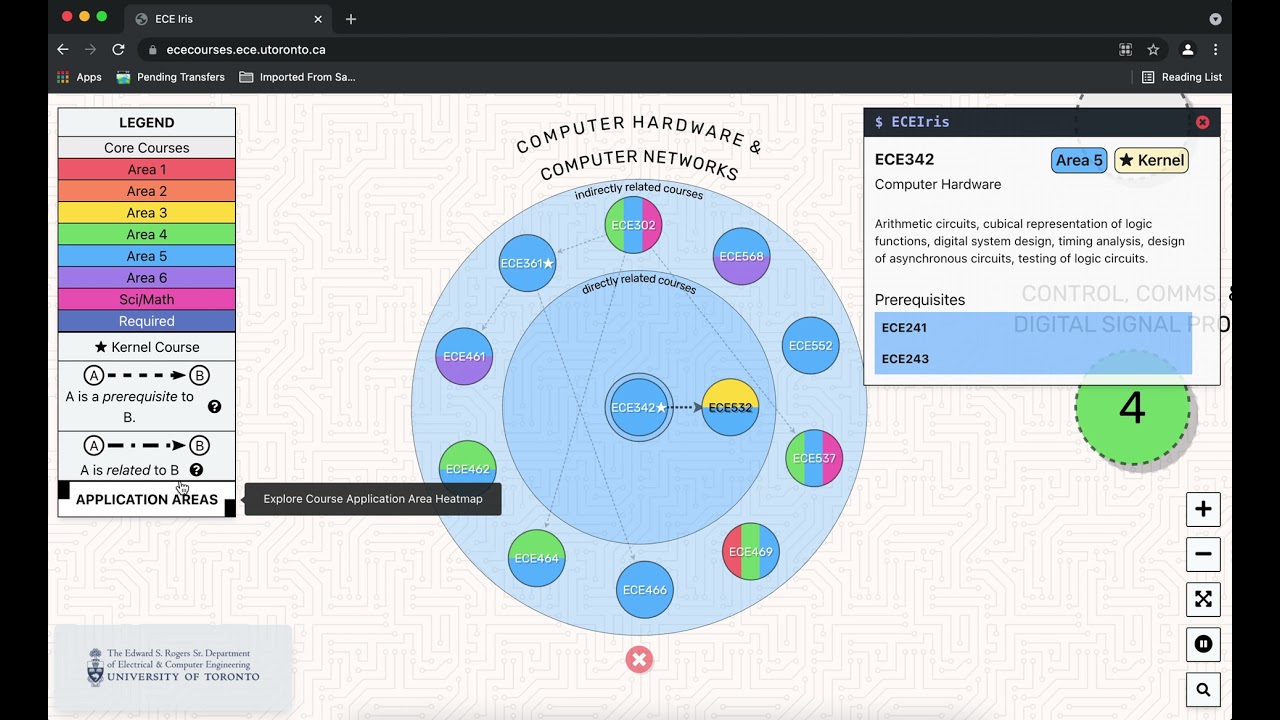Click the Area 2 legend swatch

[x=147, y=191]
